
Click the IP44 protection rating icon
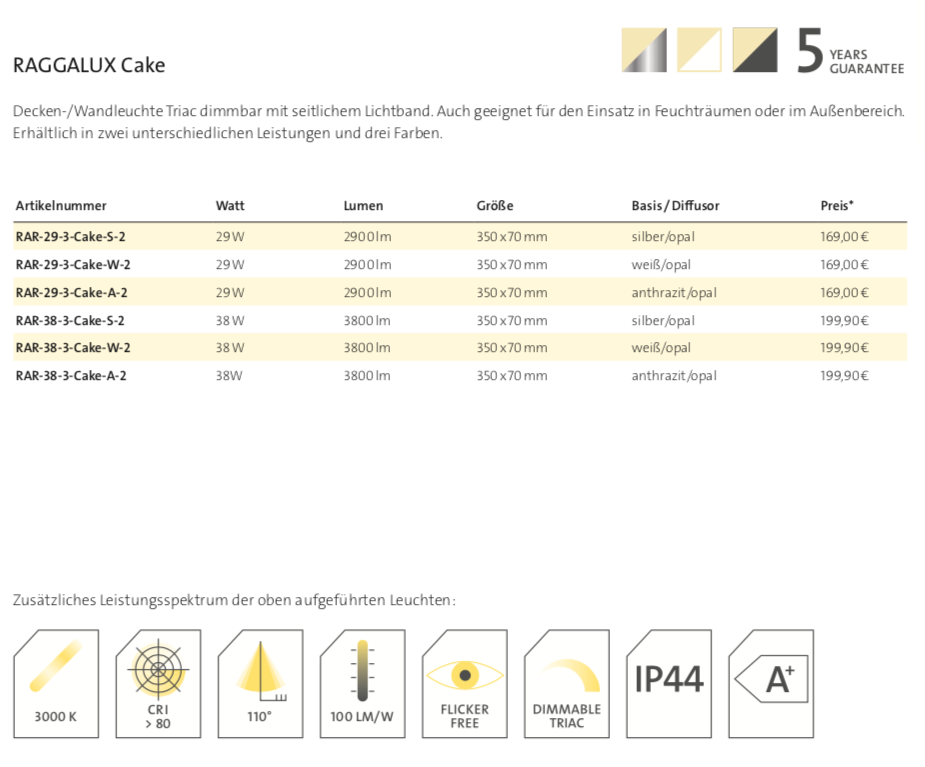(668, 684)
